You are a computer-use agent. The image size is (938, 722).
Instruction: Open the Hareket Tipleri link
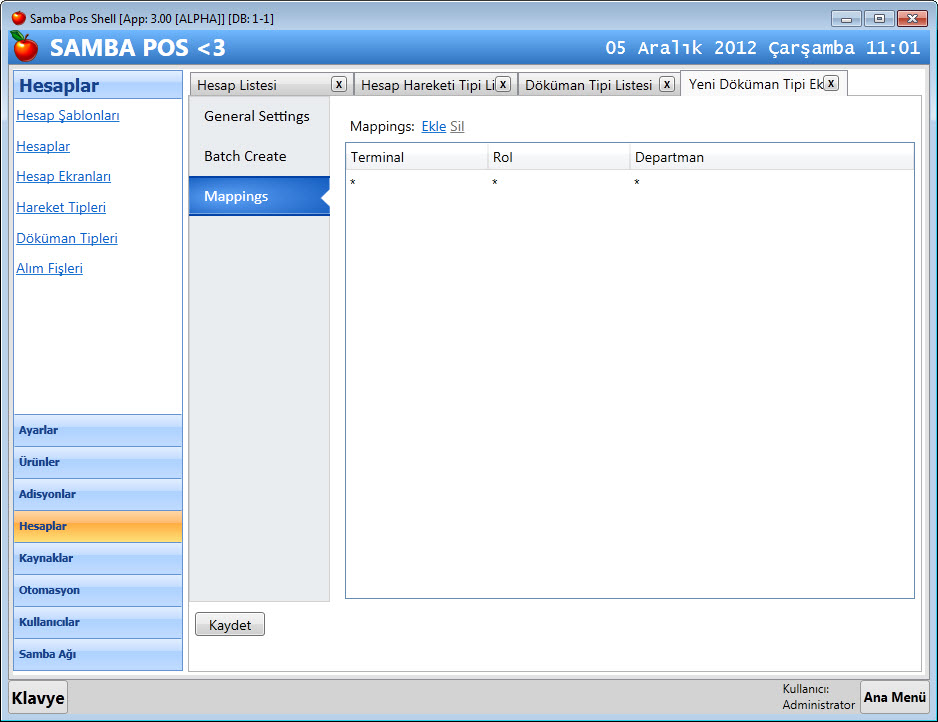pyautogui.click(x=61, y=208)
